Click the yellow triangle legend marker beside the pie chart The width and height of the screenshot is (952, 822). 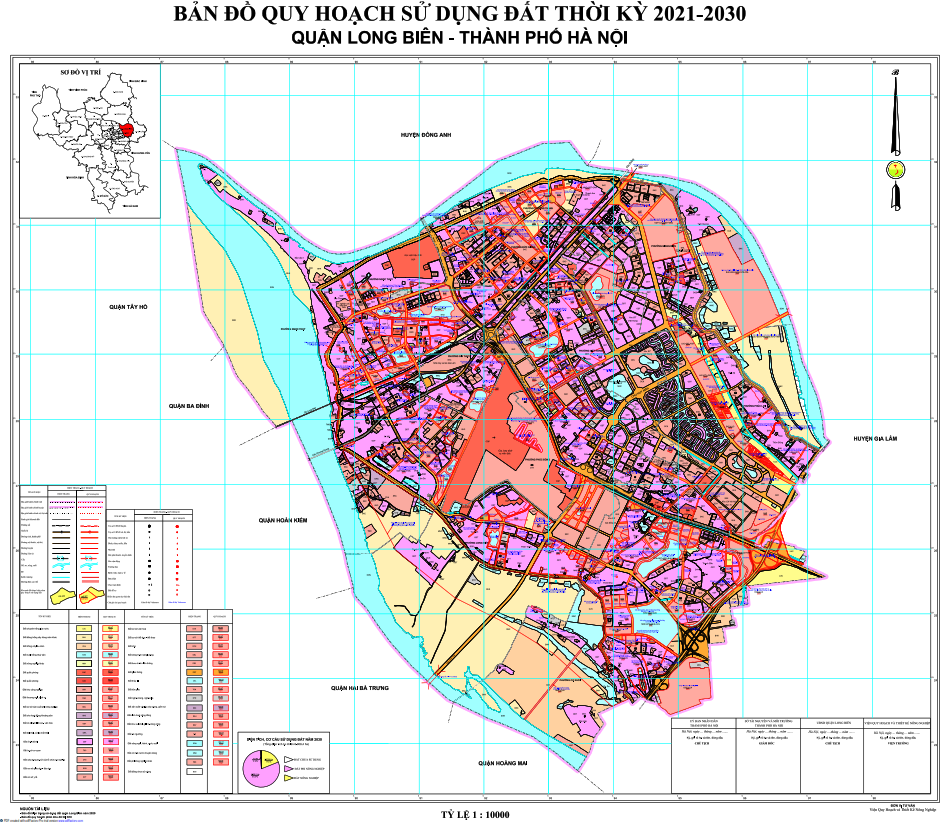288,778
